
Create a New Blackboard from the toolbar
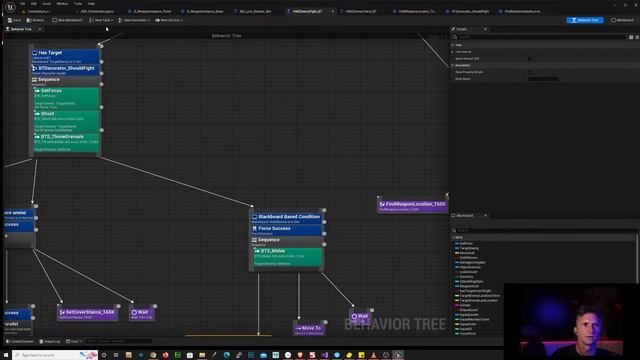pyautogui.click(x=67, y=20)
